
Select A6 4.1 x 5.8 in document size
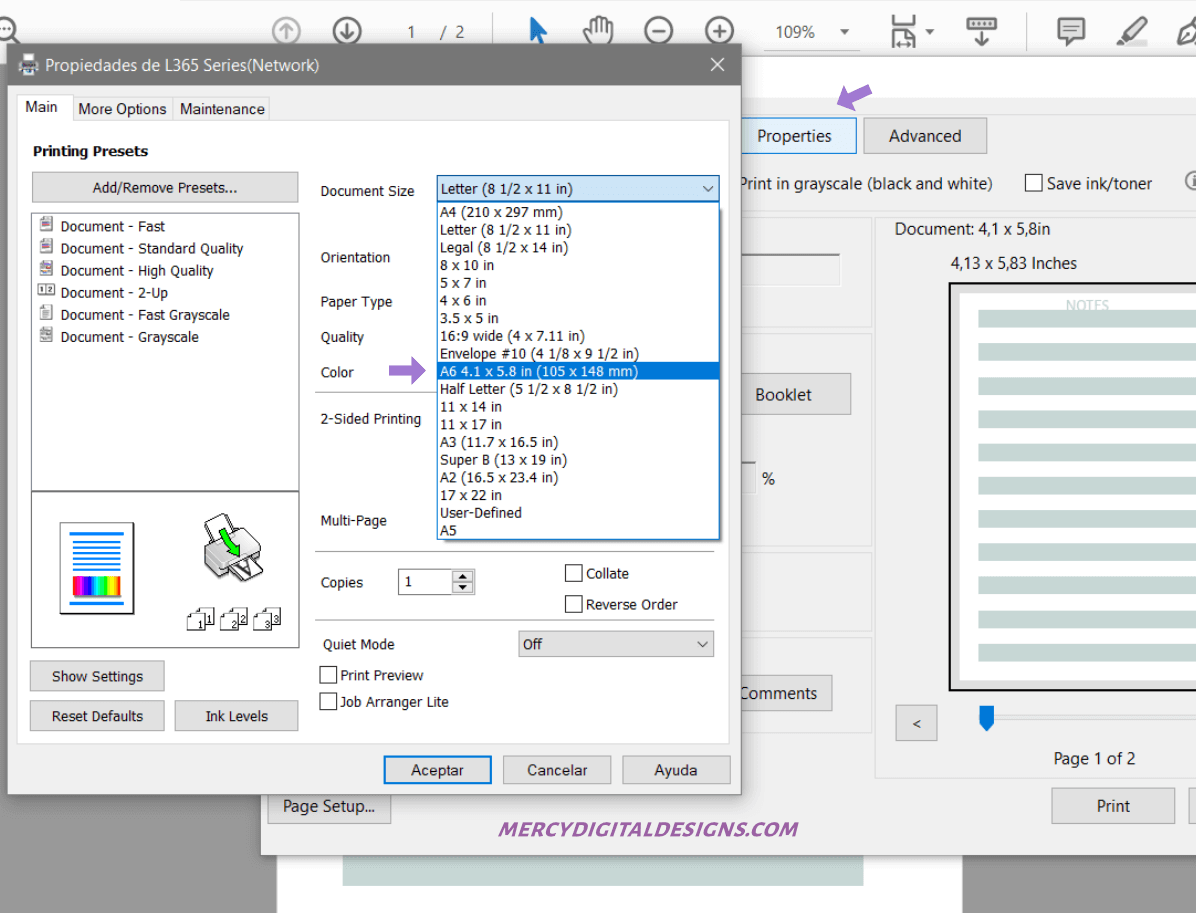click(578, 370)
